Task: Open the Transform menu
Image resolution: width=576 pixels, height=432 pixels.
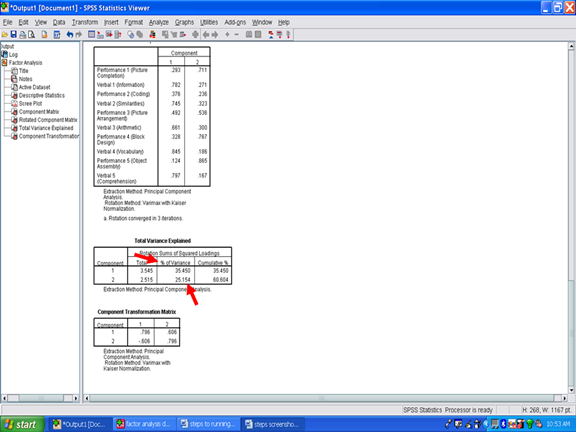Action: 85,22
